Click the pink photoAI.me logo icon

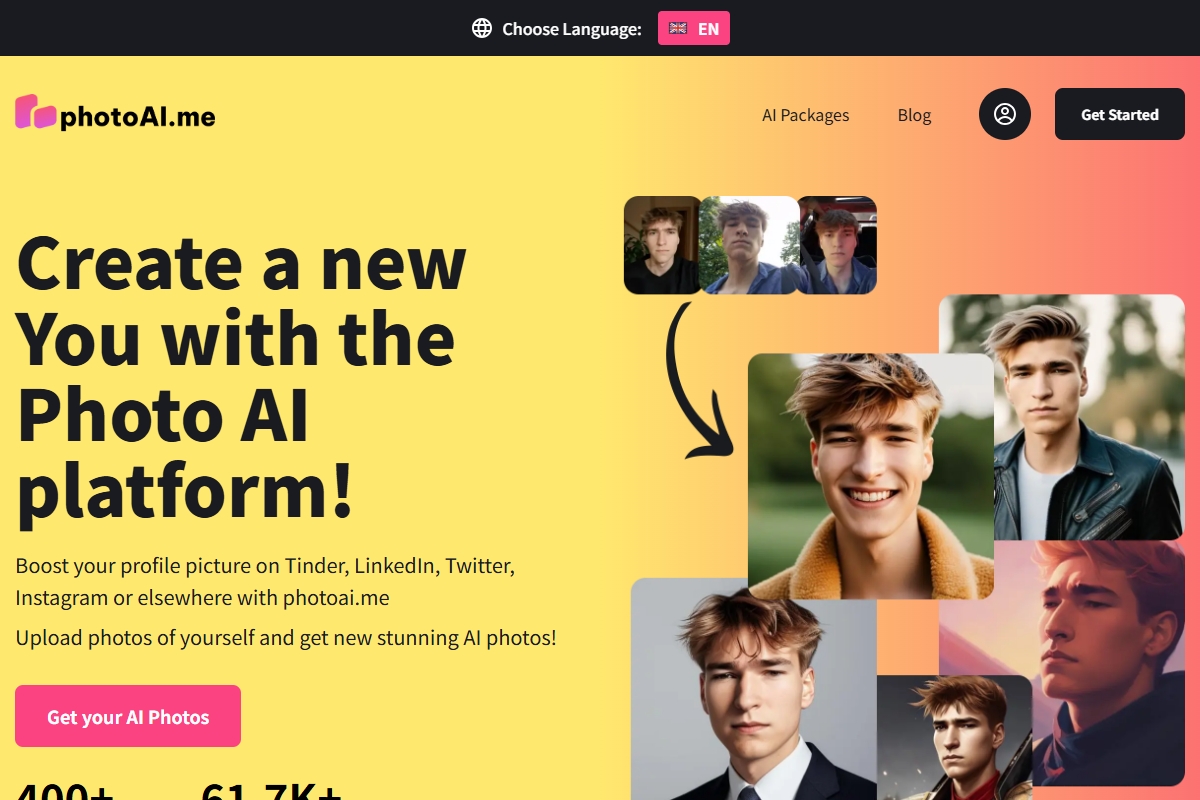(x=36, y=111)
